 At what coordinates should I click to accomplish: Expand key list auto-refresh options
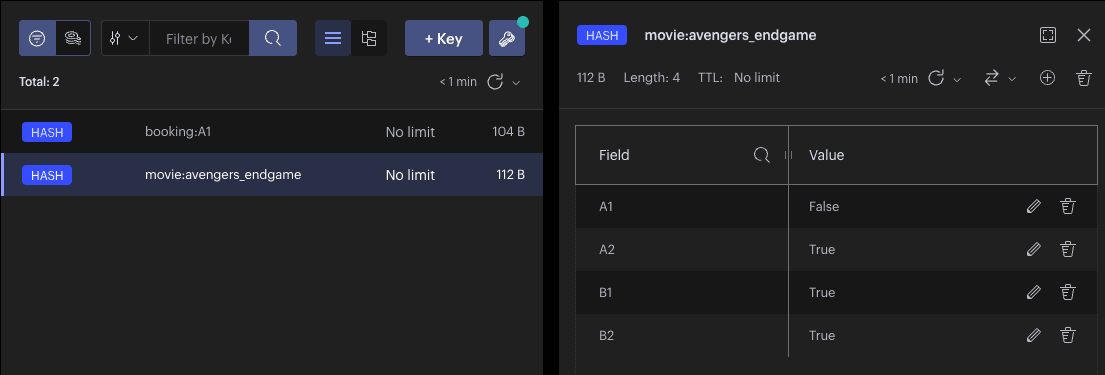point(516,82)
